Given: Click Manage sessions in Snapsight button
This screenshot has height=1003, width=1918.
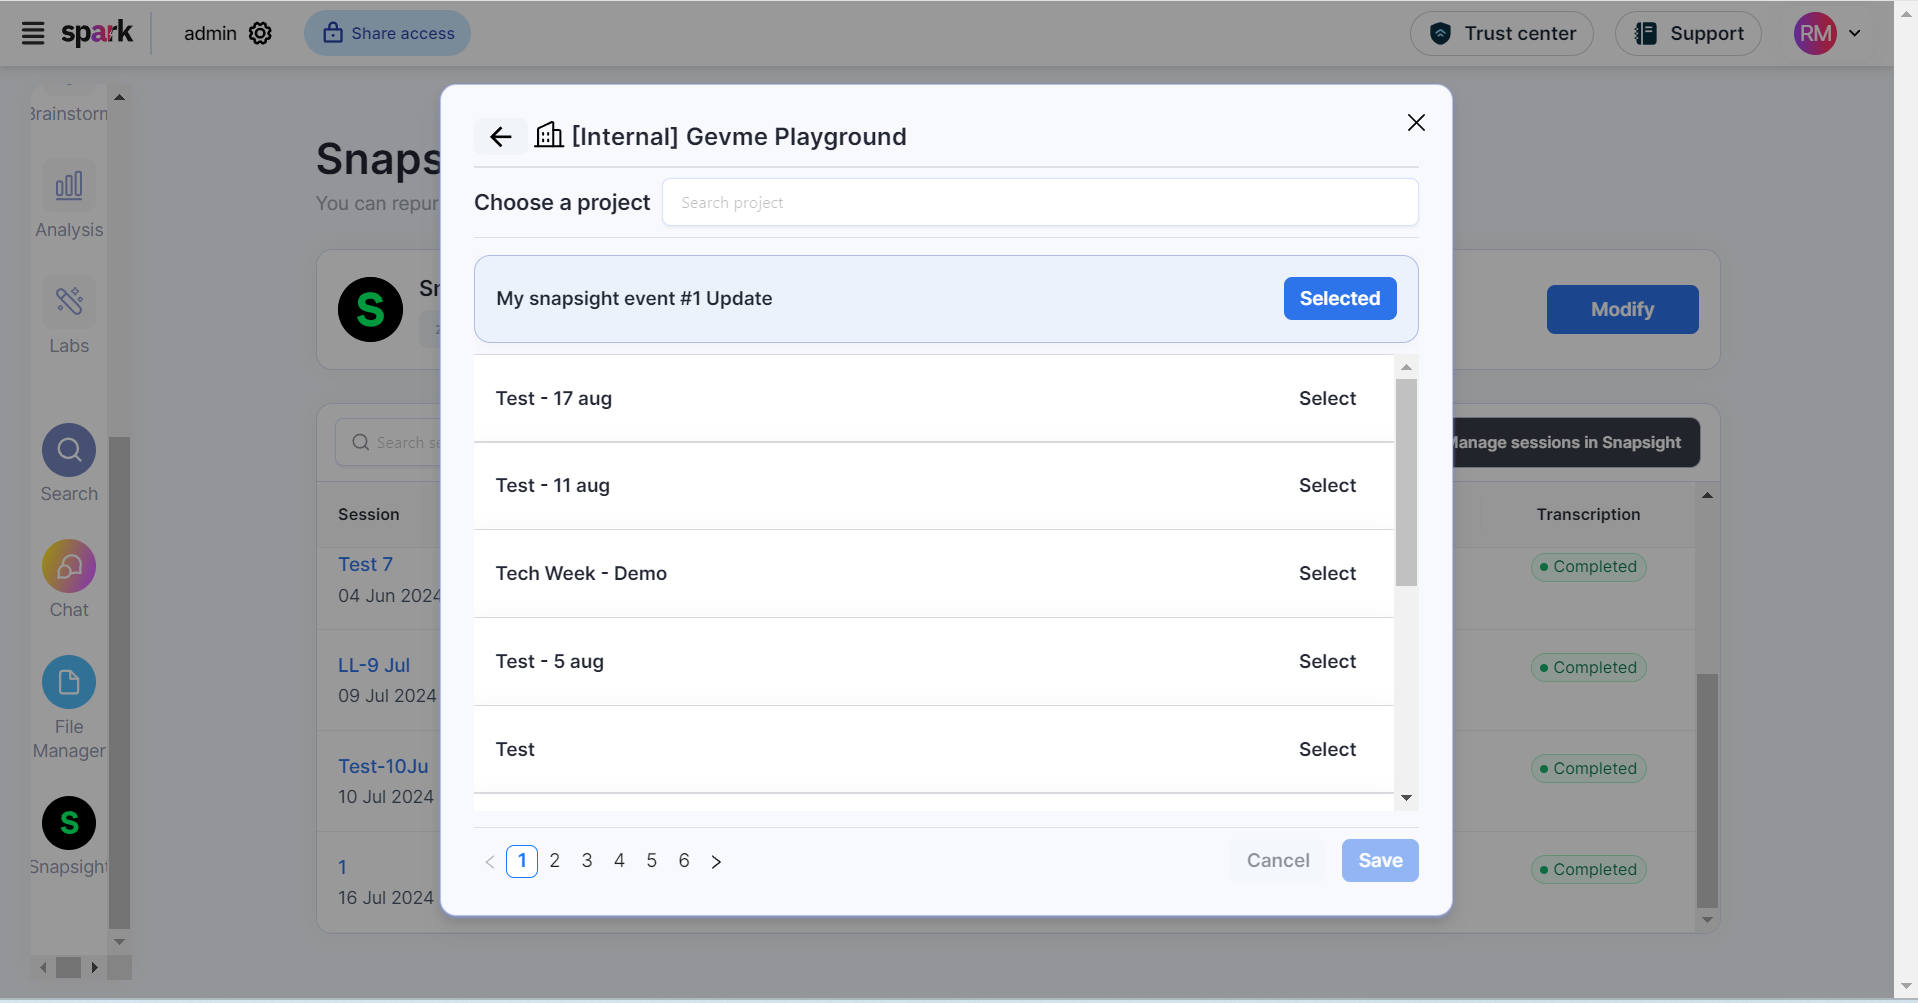Looking at the screenshot, I should click(x=1575, y=442).
